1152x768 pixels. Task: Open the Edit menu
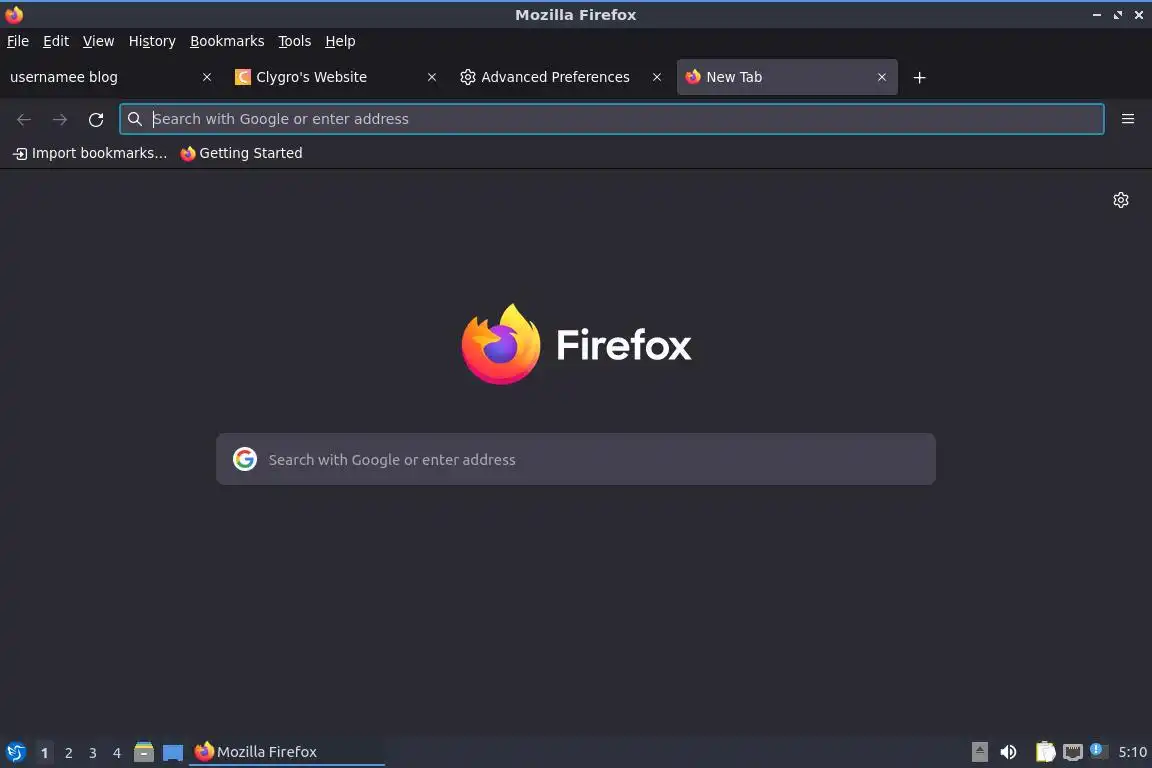tap(56, 41)
